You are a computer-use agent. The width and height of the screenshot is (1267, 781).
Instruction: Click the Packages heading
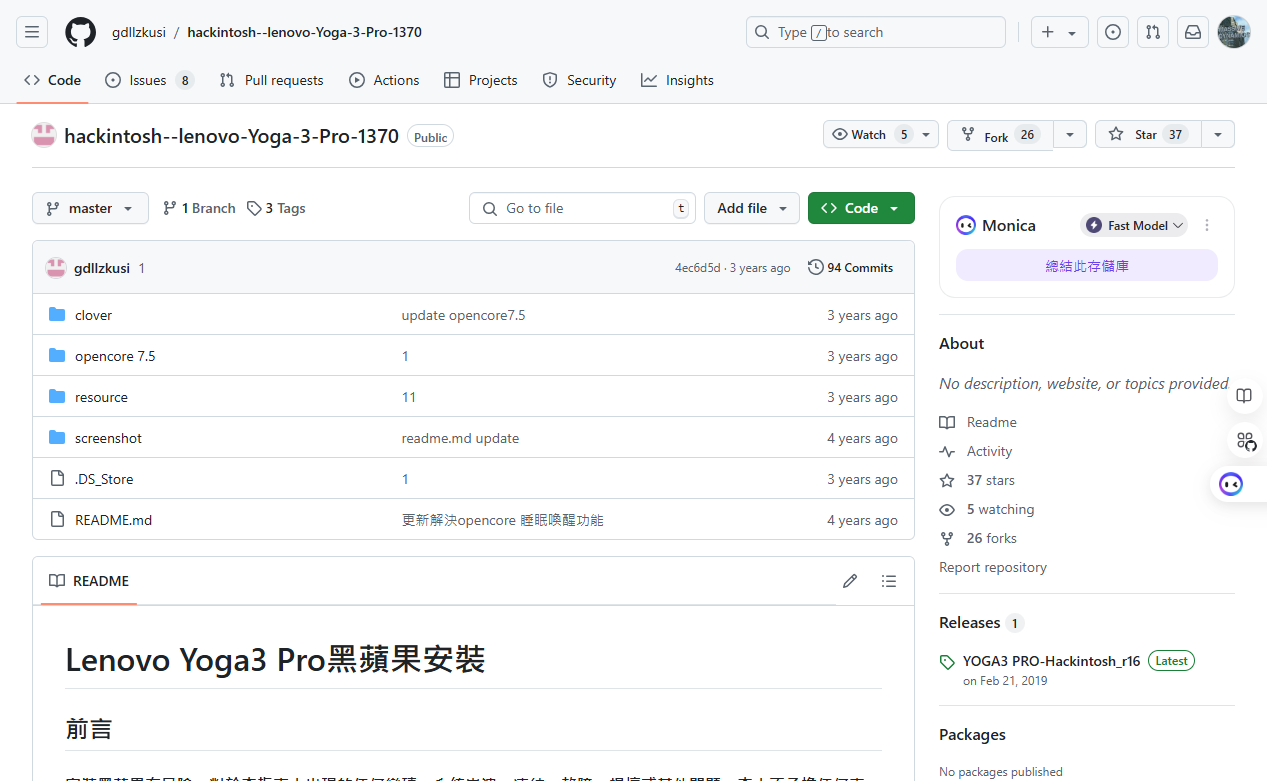pyautogui.click(x=972, y=734)
